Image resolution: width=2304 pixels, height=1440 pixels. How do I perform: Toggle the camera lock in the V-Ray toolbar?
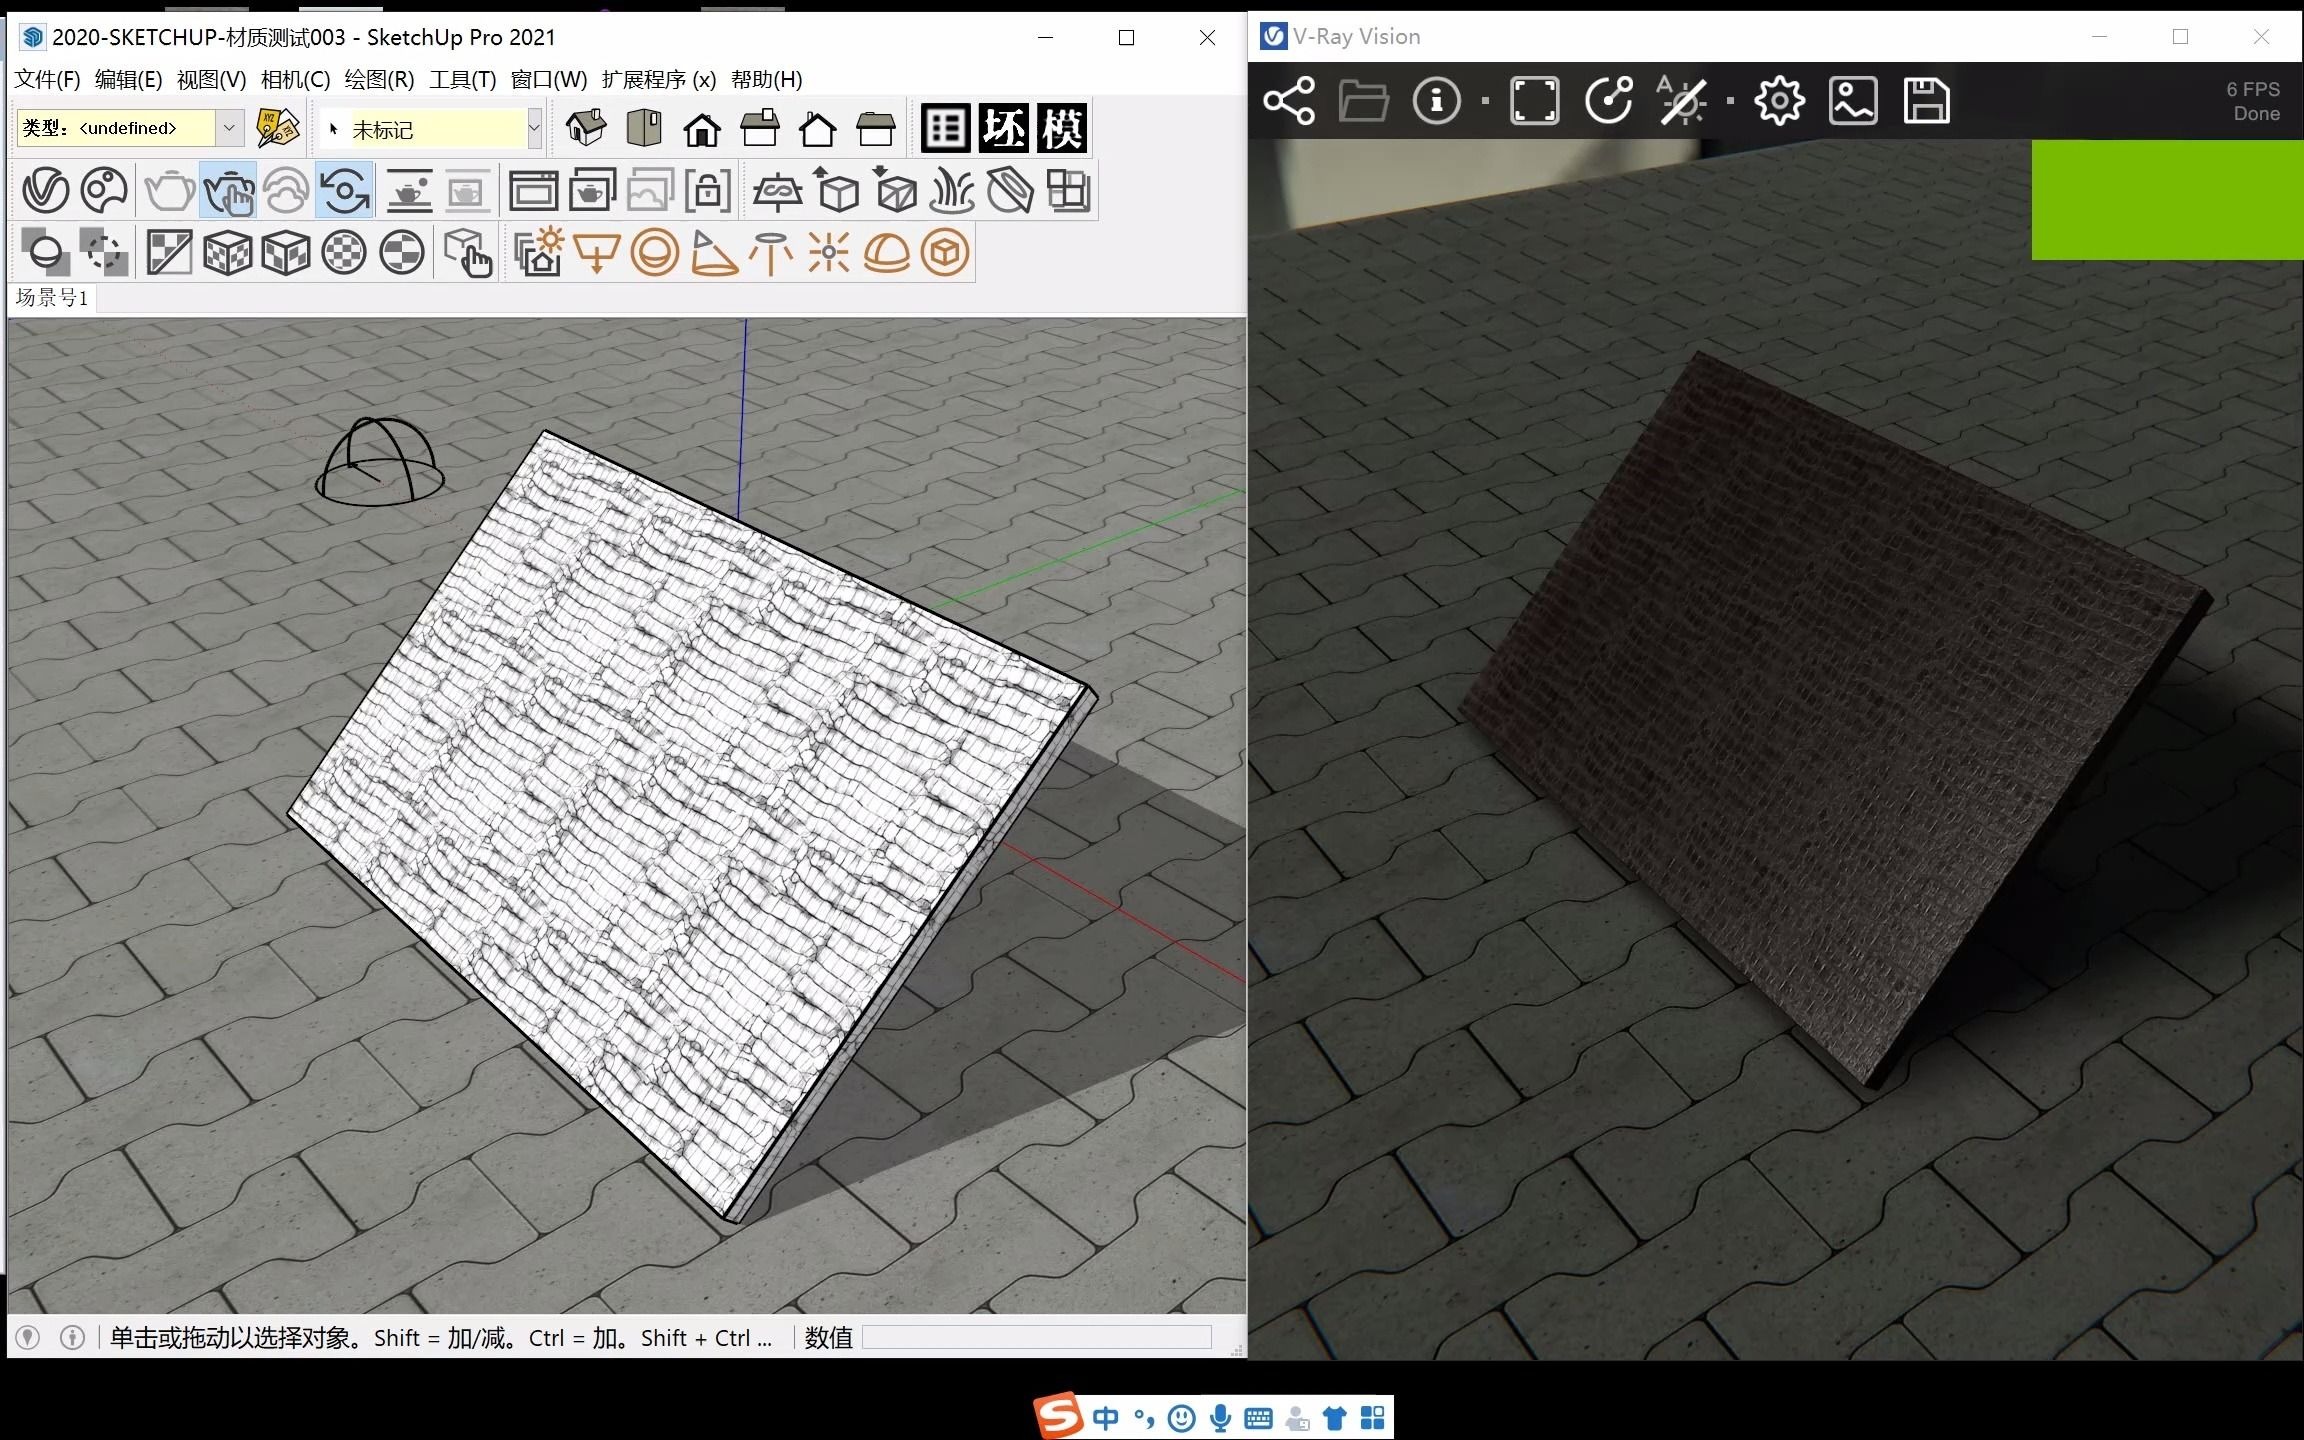(x=710, y=189)
